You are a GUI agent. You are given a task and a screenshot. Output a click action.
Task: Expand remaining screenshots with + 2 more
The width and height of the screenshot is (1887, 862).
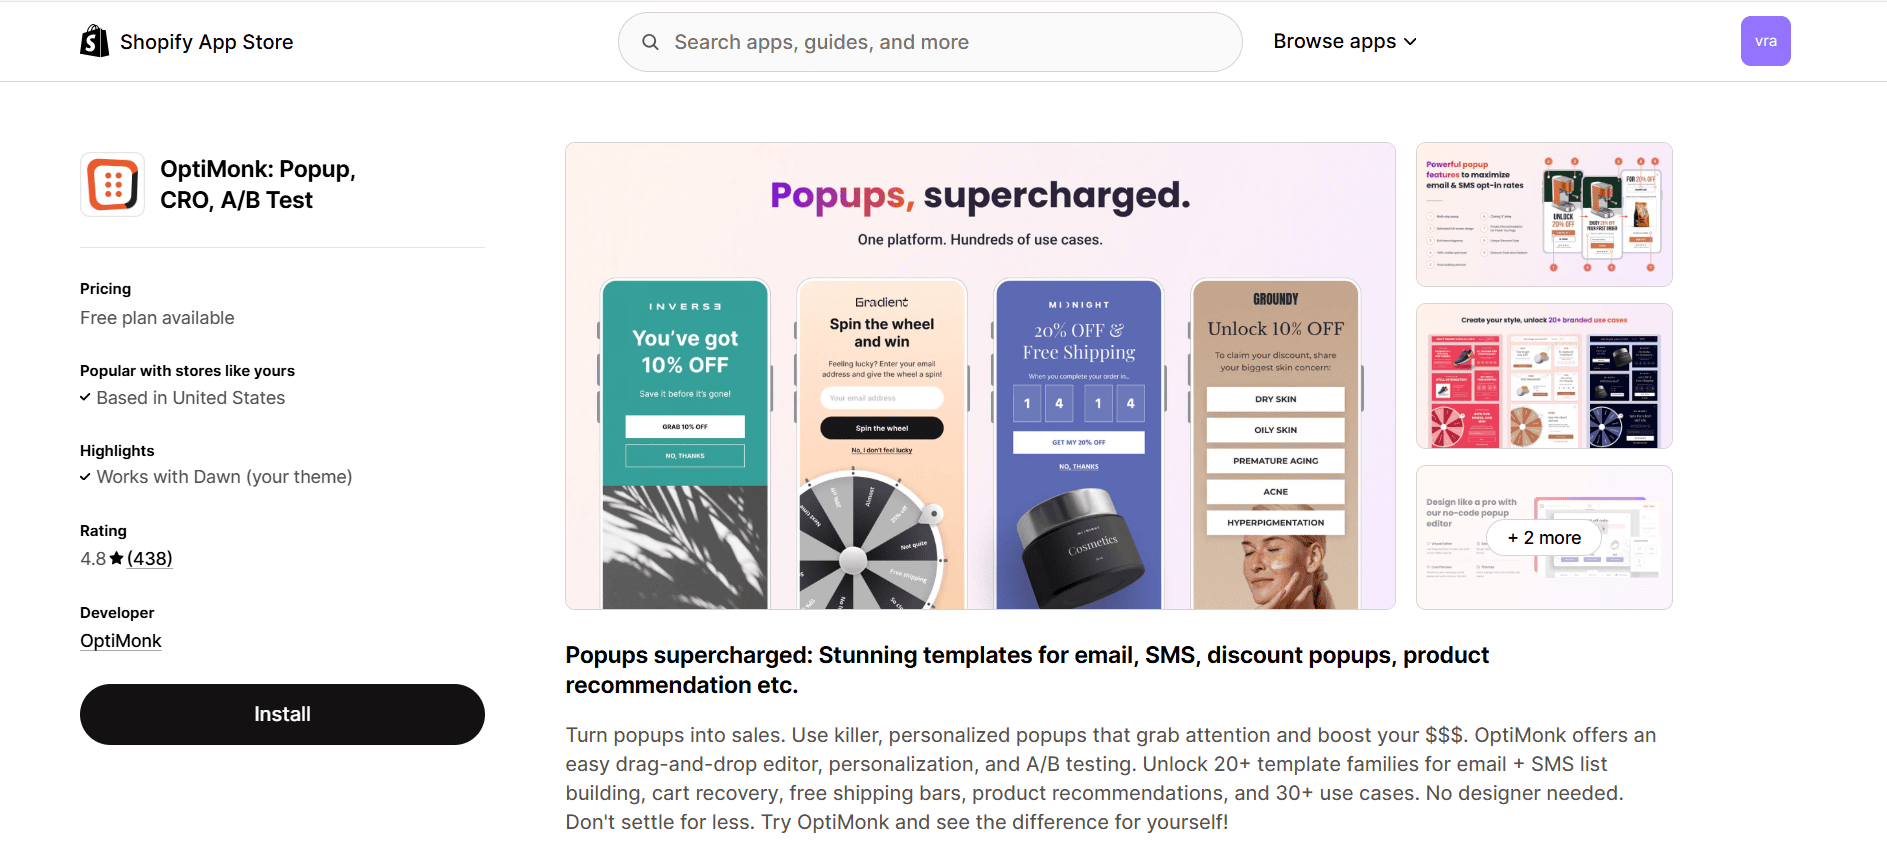[x=1544, y=537]
